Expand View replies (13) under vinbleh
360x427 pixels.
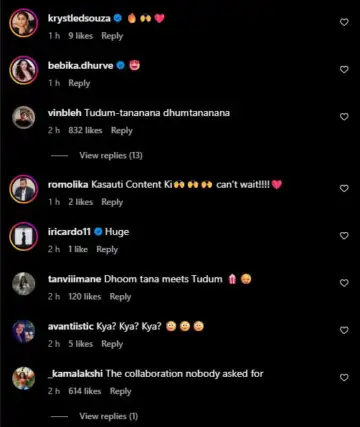click(111, 156)
